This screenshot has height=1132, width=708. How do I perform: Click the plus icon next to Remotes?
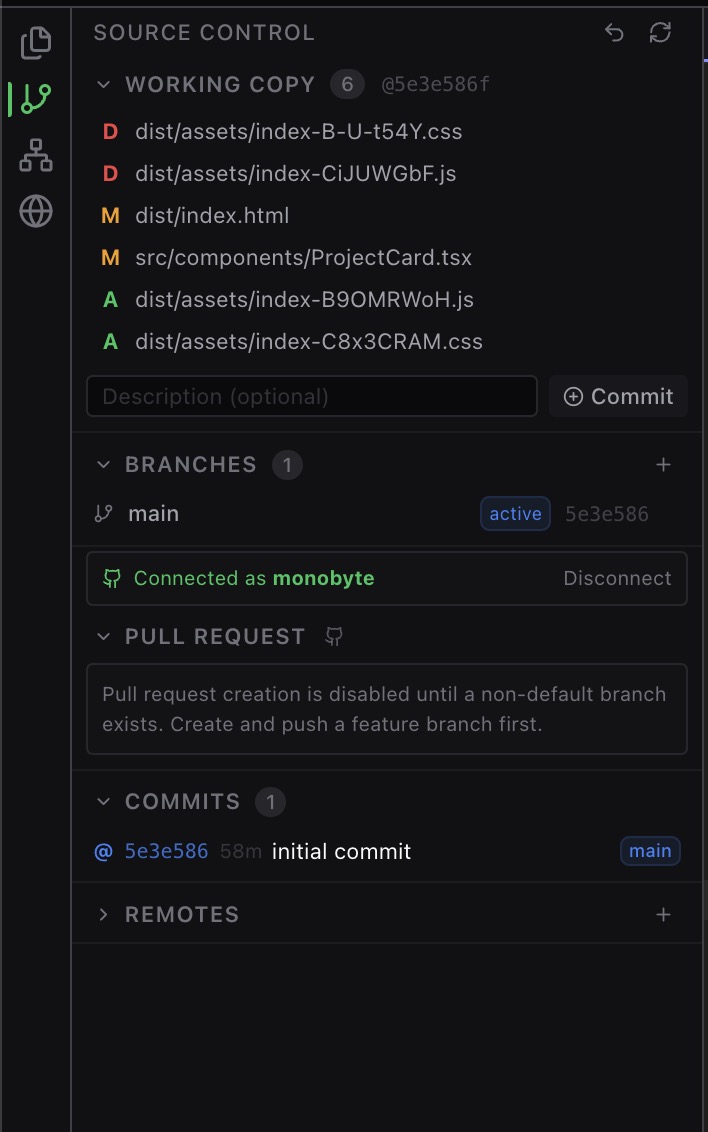(664, 913)
